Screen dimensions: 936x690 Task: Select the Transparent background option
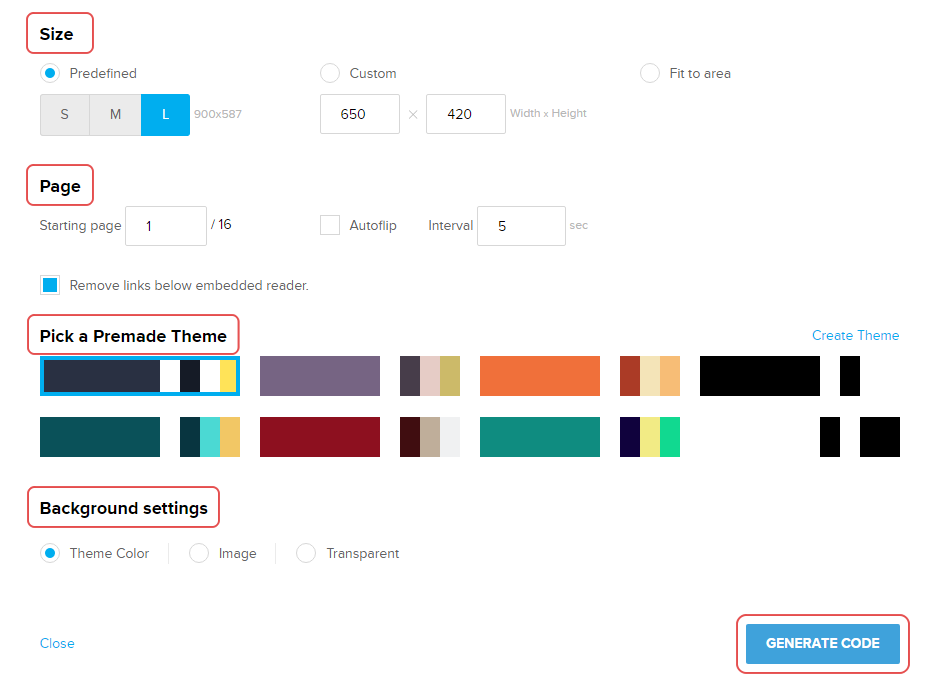(x=306, y=553)
